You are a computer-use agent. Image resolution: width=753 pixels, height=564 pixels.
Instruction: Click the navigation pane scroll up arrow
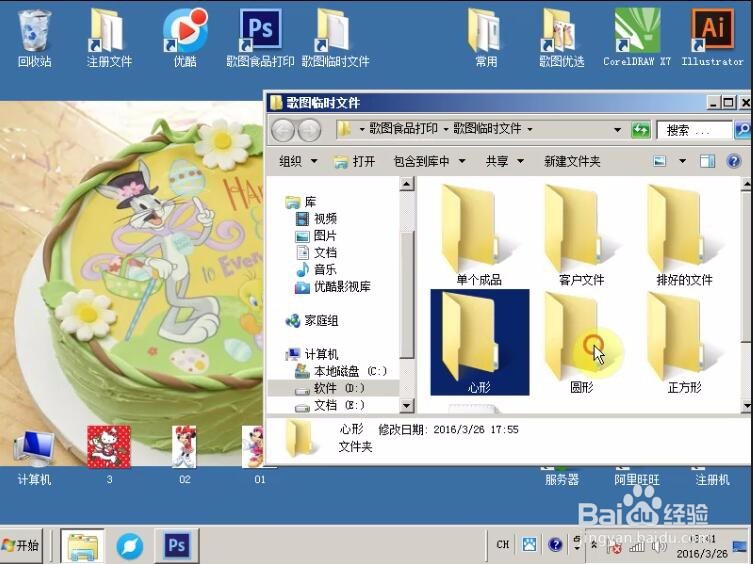click(x=406, y=184)
